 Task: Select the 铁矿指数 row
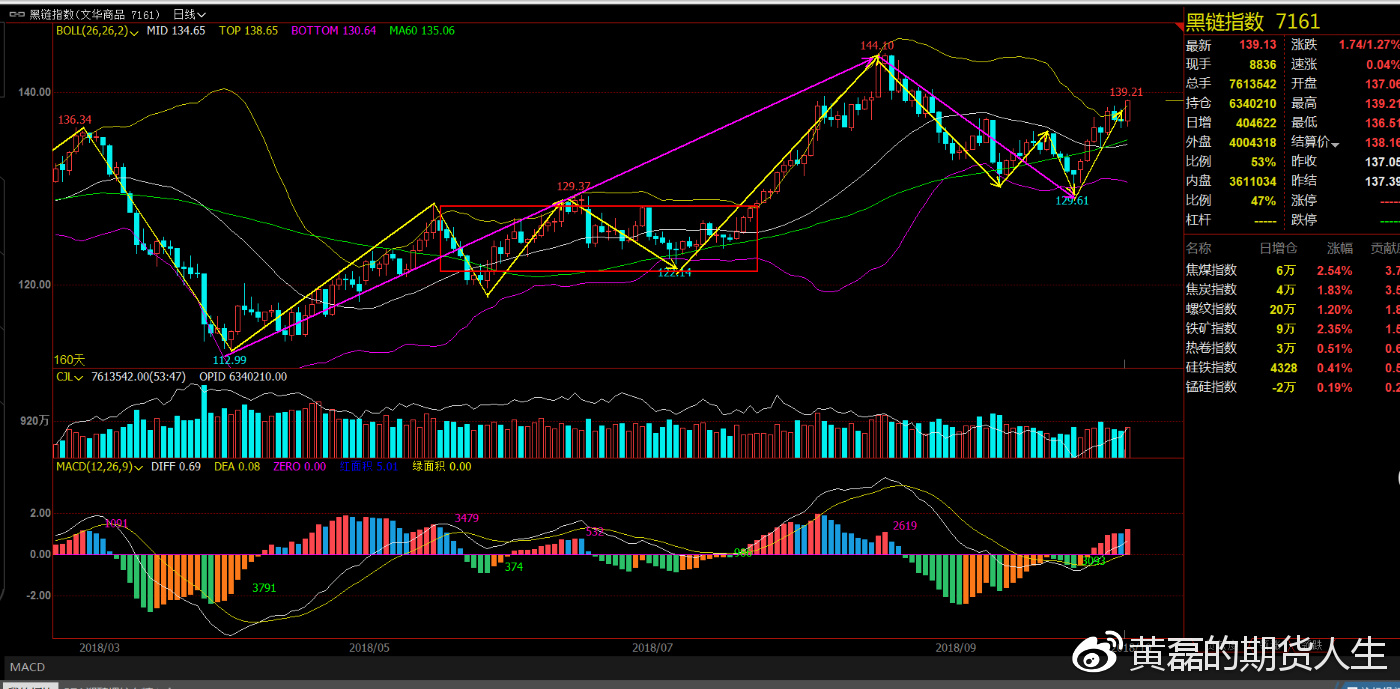pos(1292,328)
